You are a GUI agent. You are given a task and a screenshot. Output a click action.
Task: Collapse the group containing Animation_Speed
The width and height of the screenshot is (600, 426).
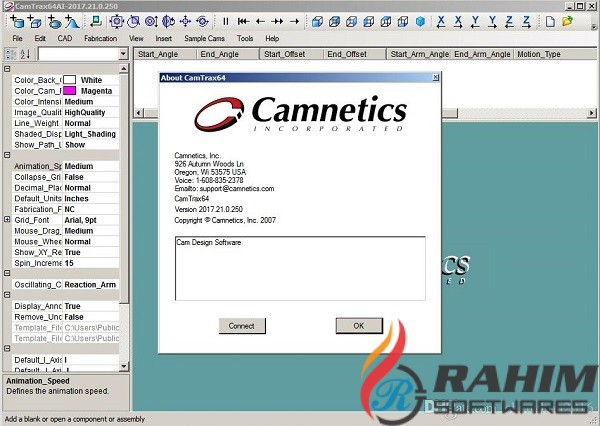point(7,155)
